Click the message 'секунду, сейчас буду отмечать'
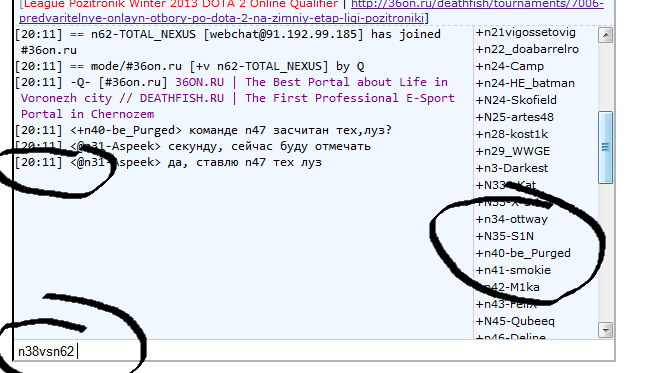647x373 pixels. [269, 146]
